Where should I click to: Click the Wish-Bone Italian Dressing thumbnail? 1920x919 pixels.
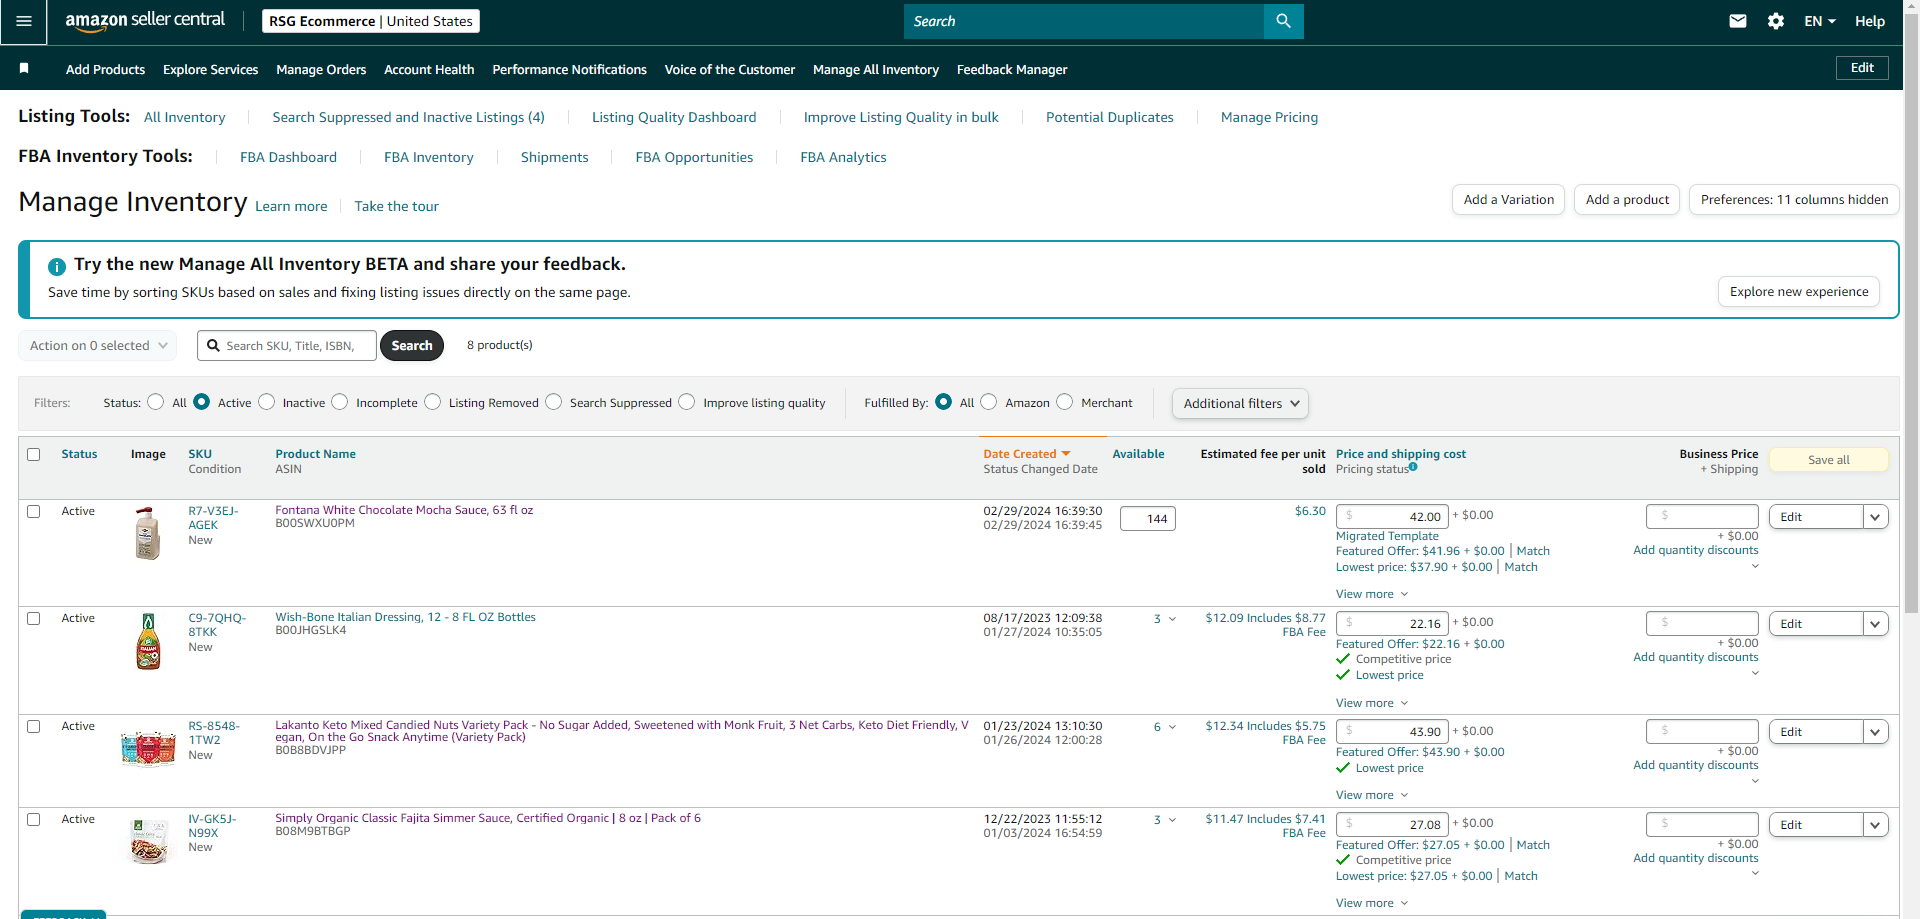point(148,641)
